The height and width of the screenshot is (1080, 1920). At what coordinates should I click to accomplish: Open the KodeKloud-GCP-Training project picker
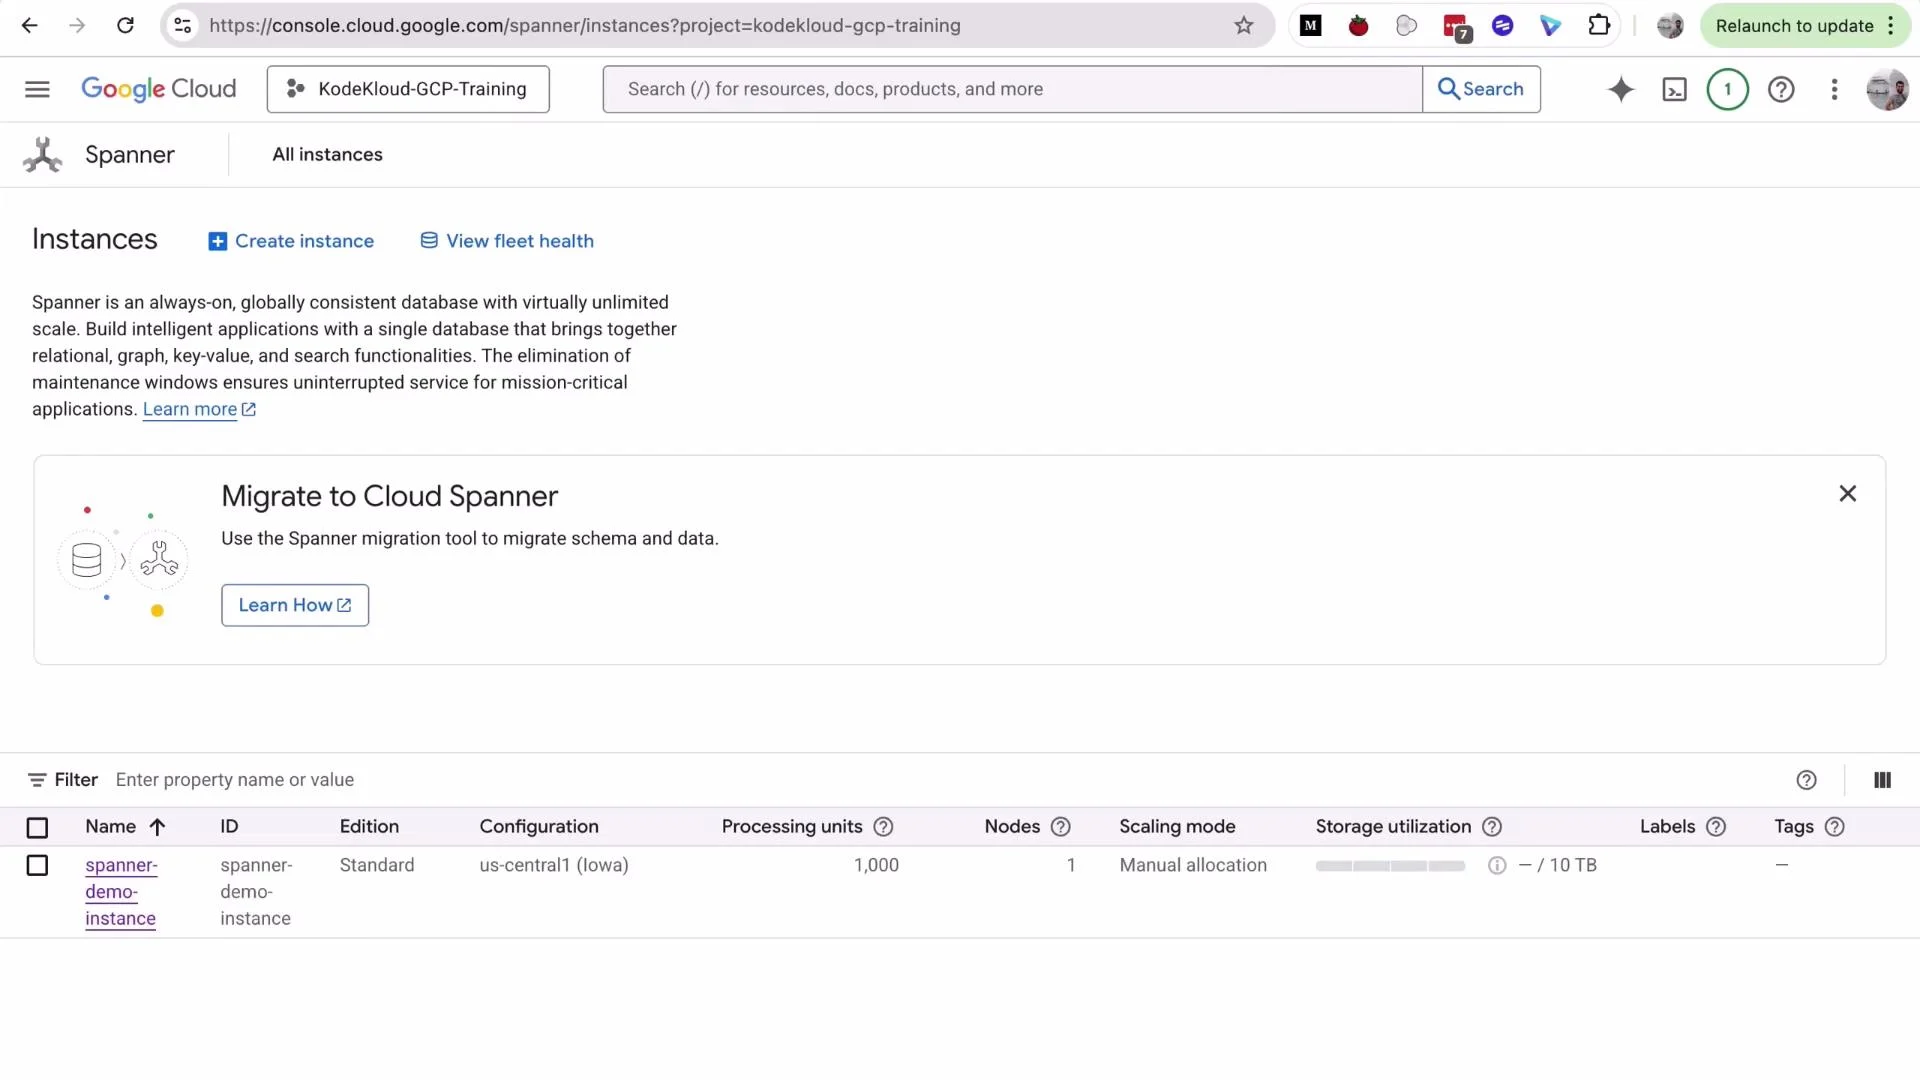(408, 89)
